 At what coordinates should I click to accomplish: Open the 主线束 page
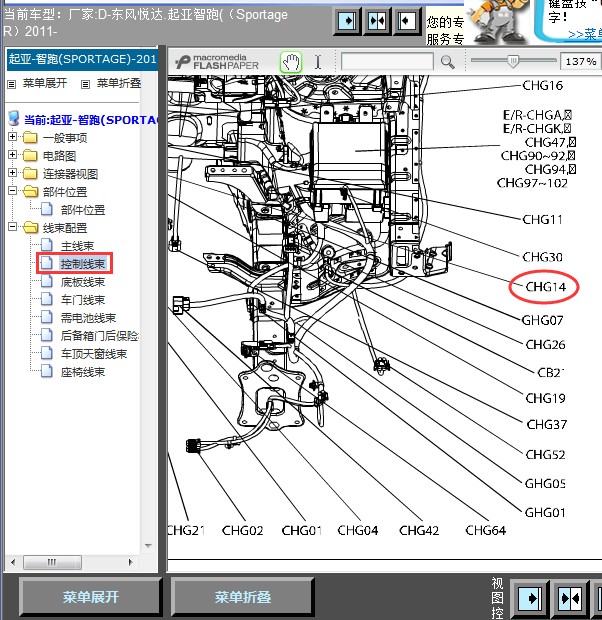77,246
